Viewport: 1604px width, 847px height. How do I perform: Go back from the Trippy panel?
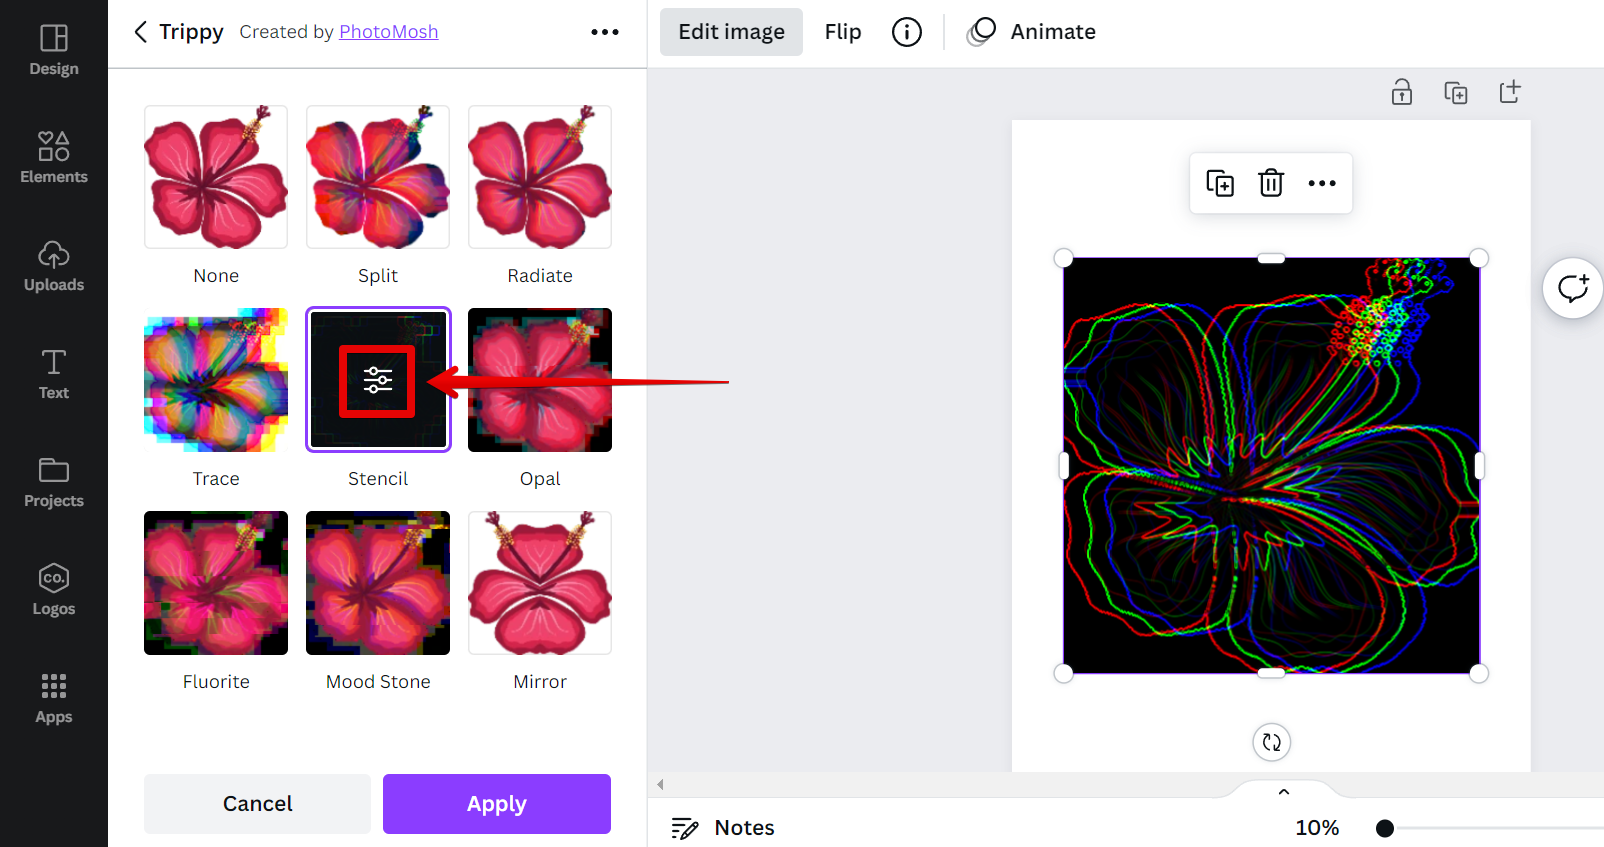pyautogui.click(x=141, y=32)
